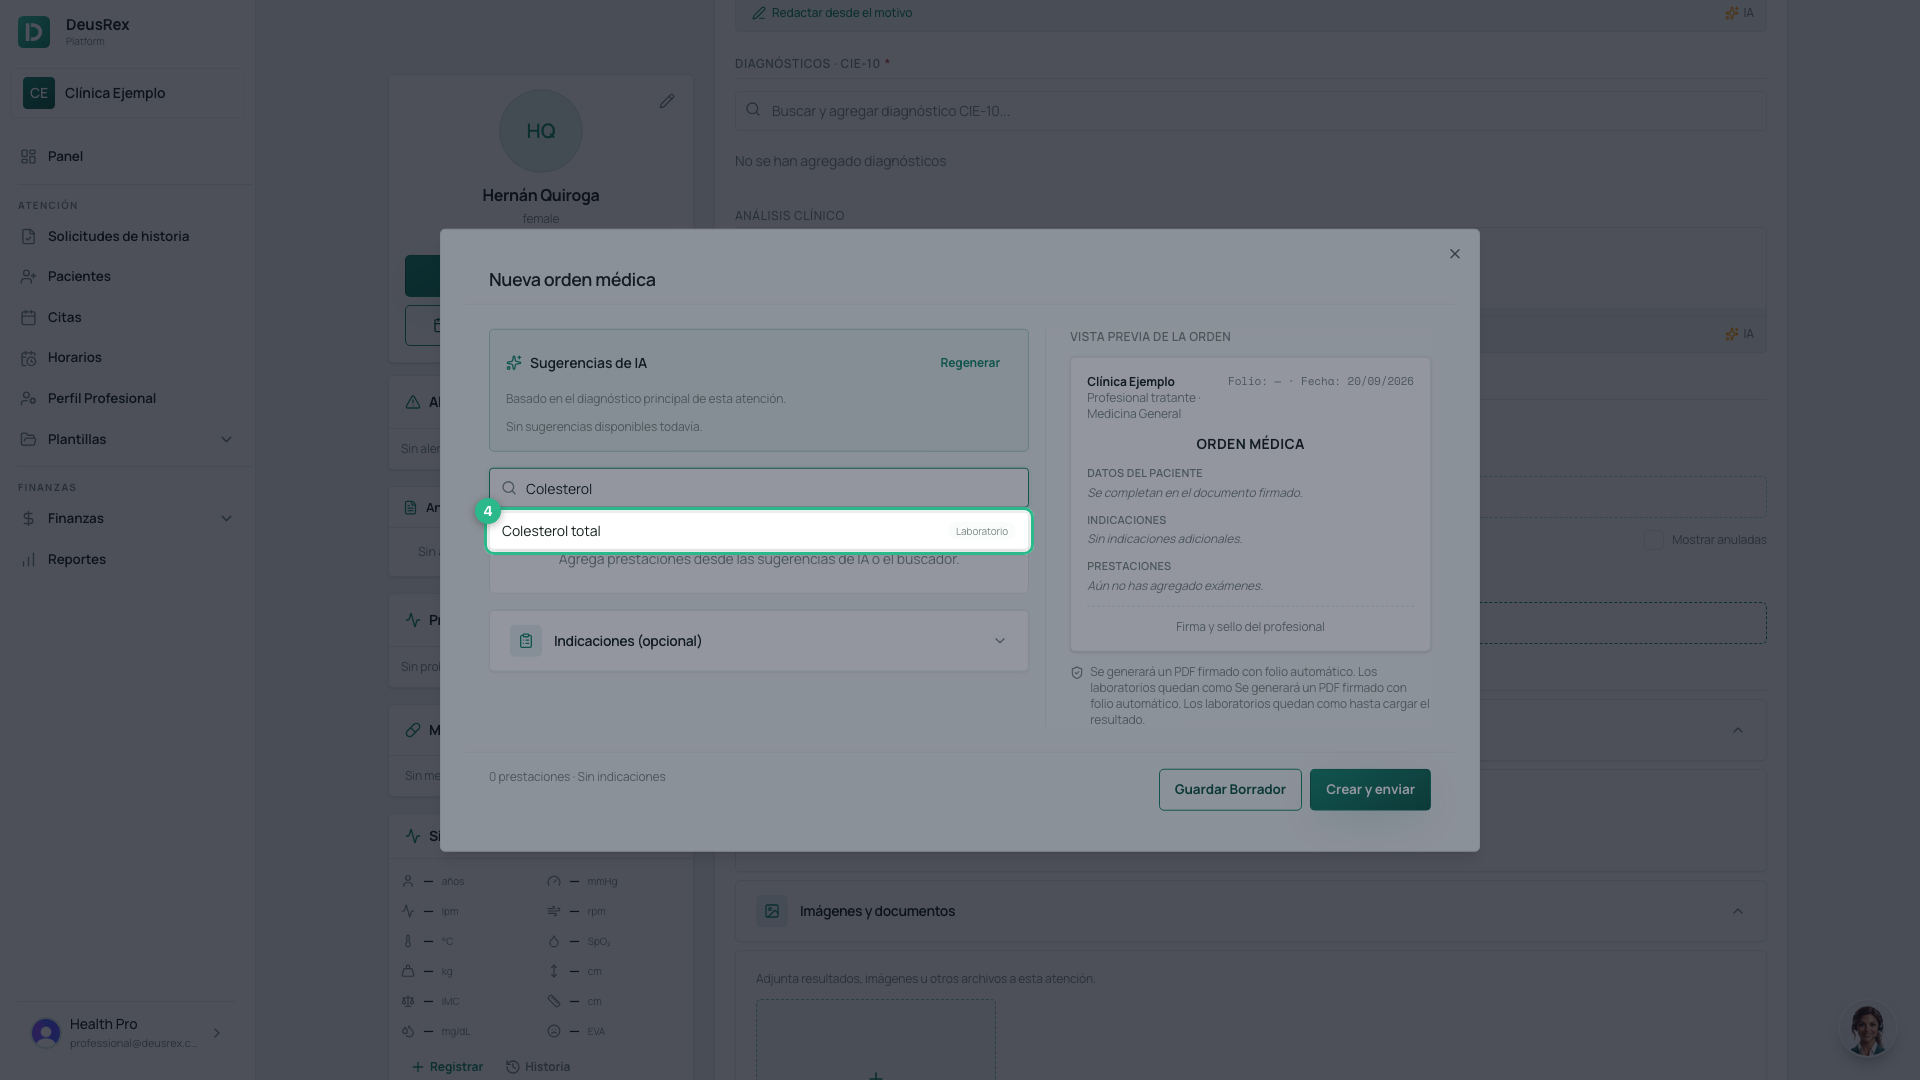Click the Sugerencias de IA sparkle icon

(x=514, y=363)
